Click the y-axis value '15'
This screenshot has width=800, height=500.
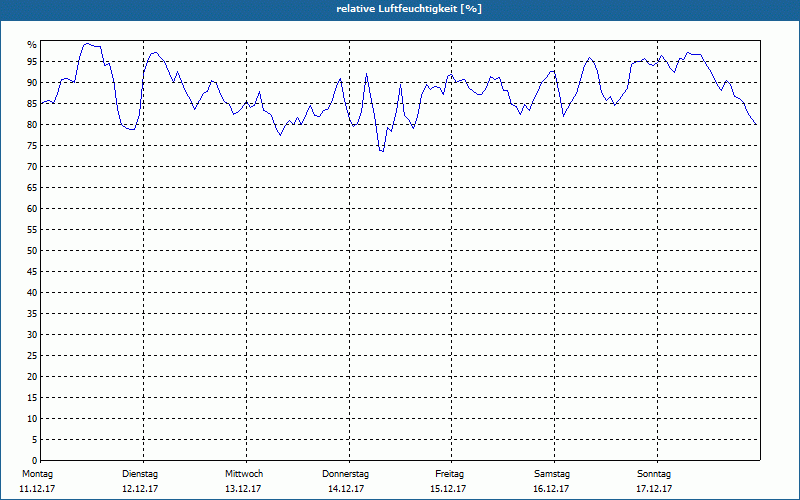(x=32, y=398)
